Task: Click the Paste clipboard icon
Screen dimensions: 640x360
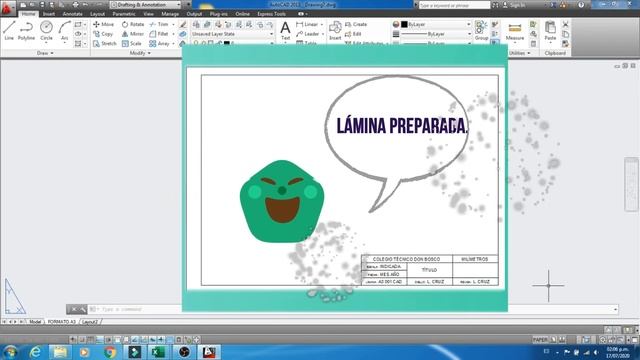Action: coord(550,31)
